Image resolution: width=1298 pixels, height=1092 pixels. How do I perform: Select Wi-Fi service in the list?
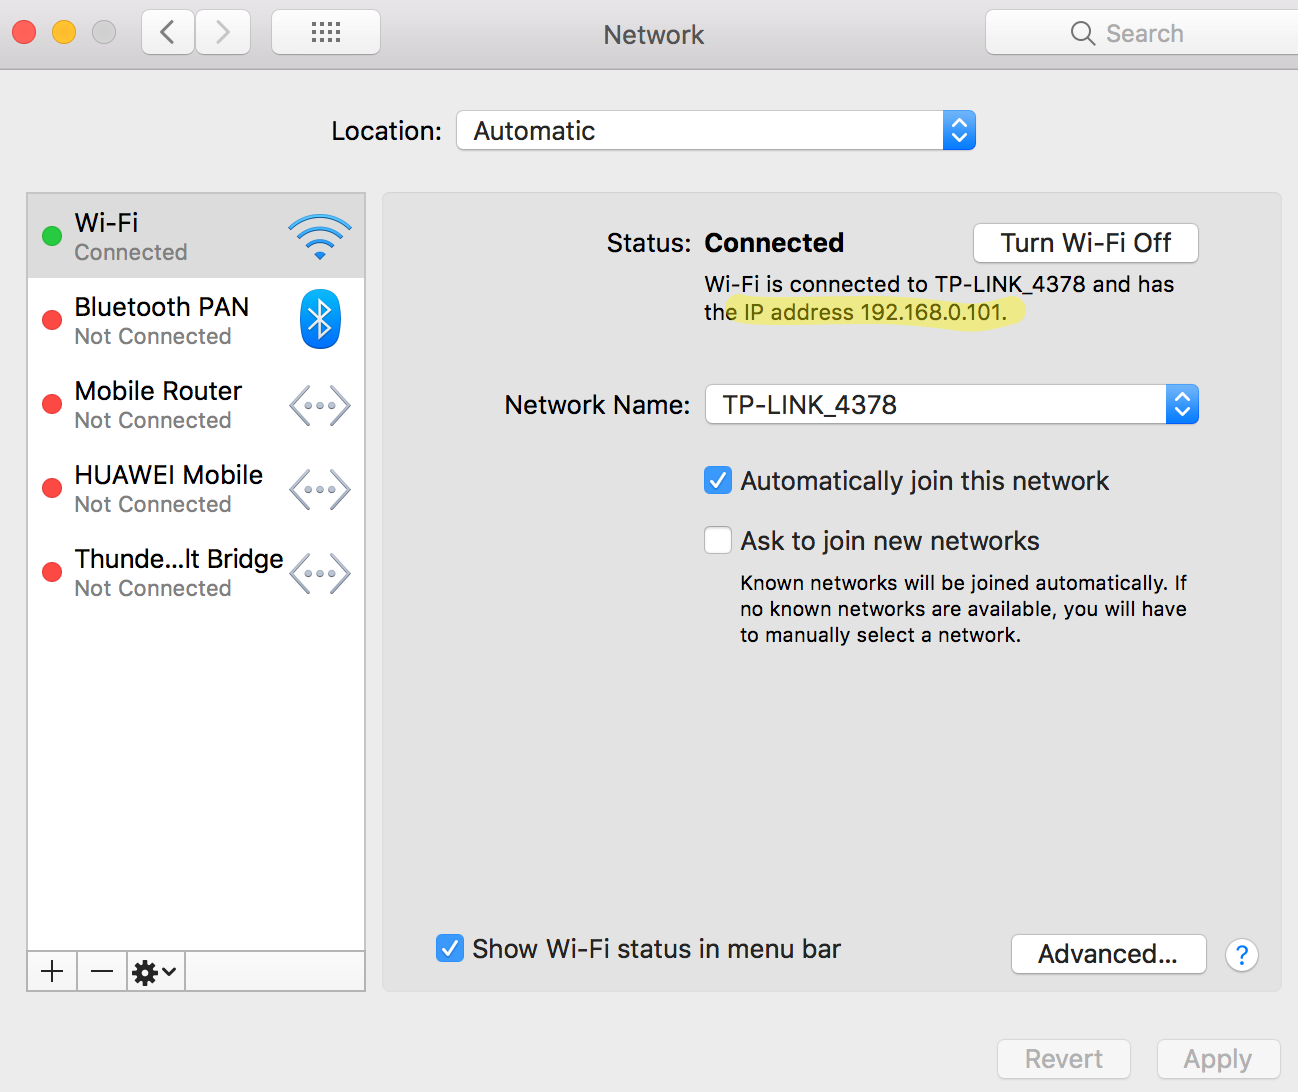pos(196,236)
